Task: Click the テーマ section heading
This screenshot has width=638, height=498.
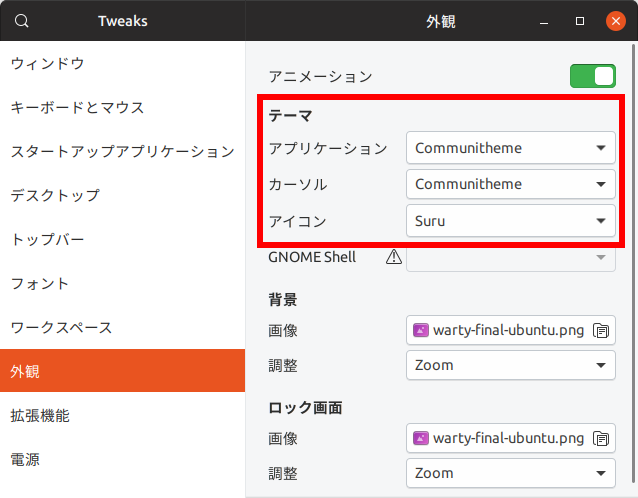Action: point(290,116)
